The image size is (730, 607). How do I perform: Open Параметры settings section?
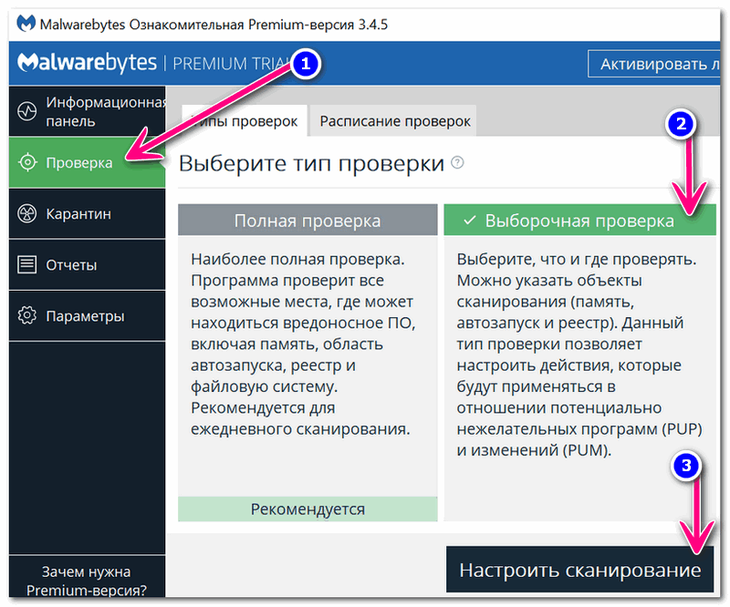point(87,316)
